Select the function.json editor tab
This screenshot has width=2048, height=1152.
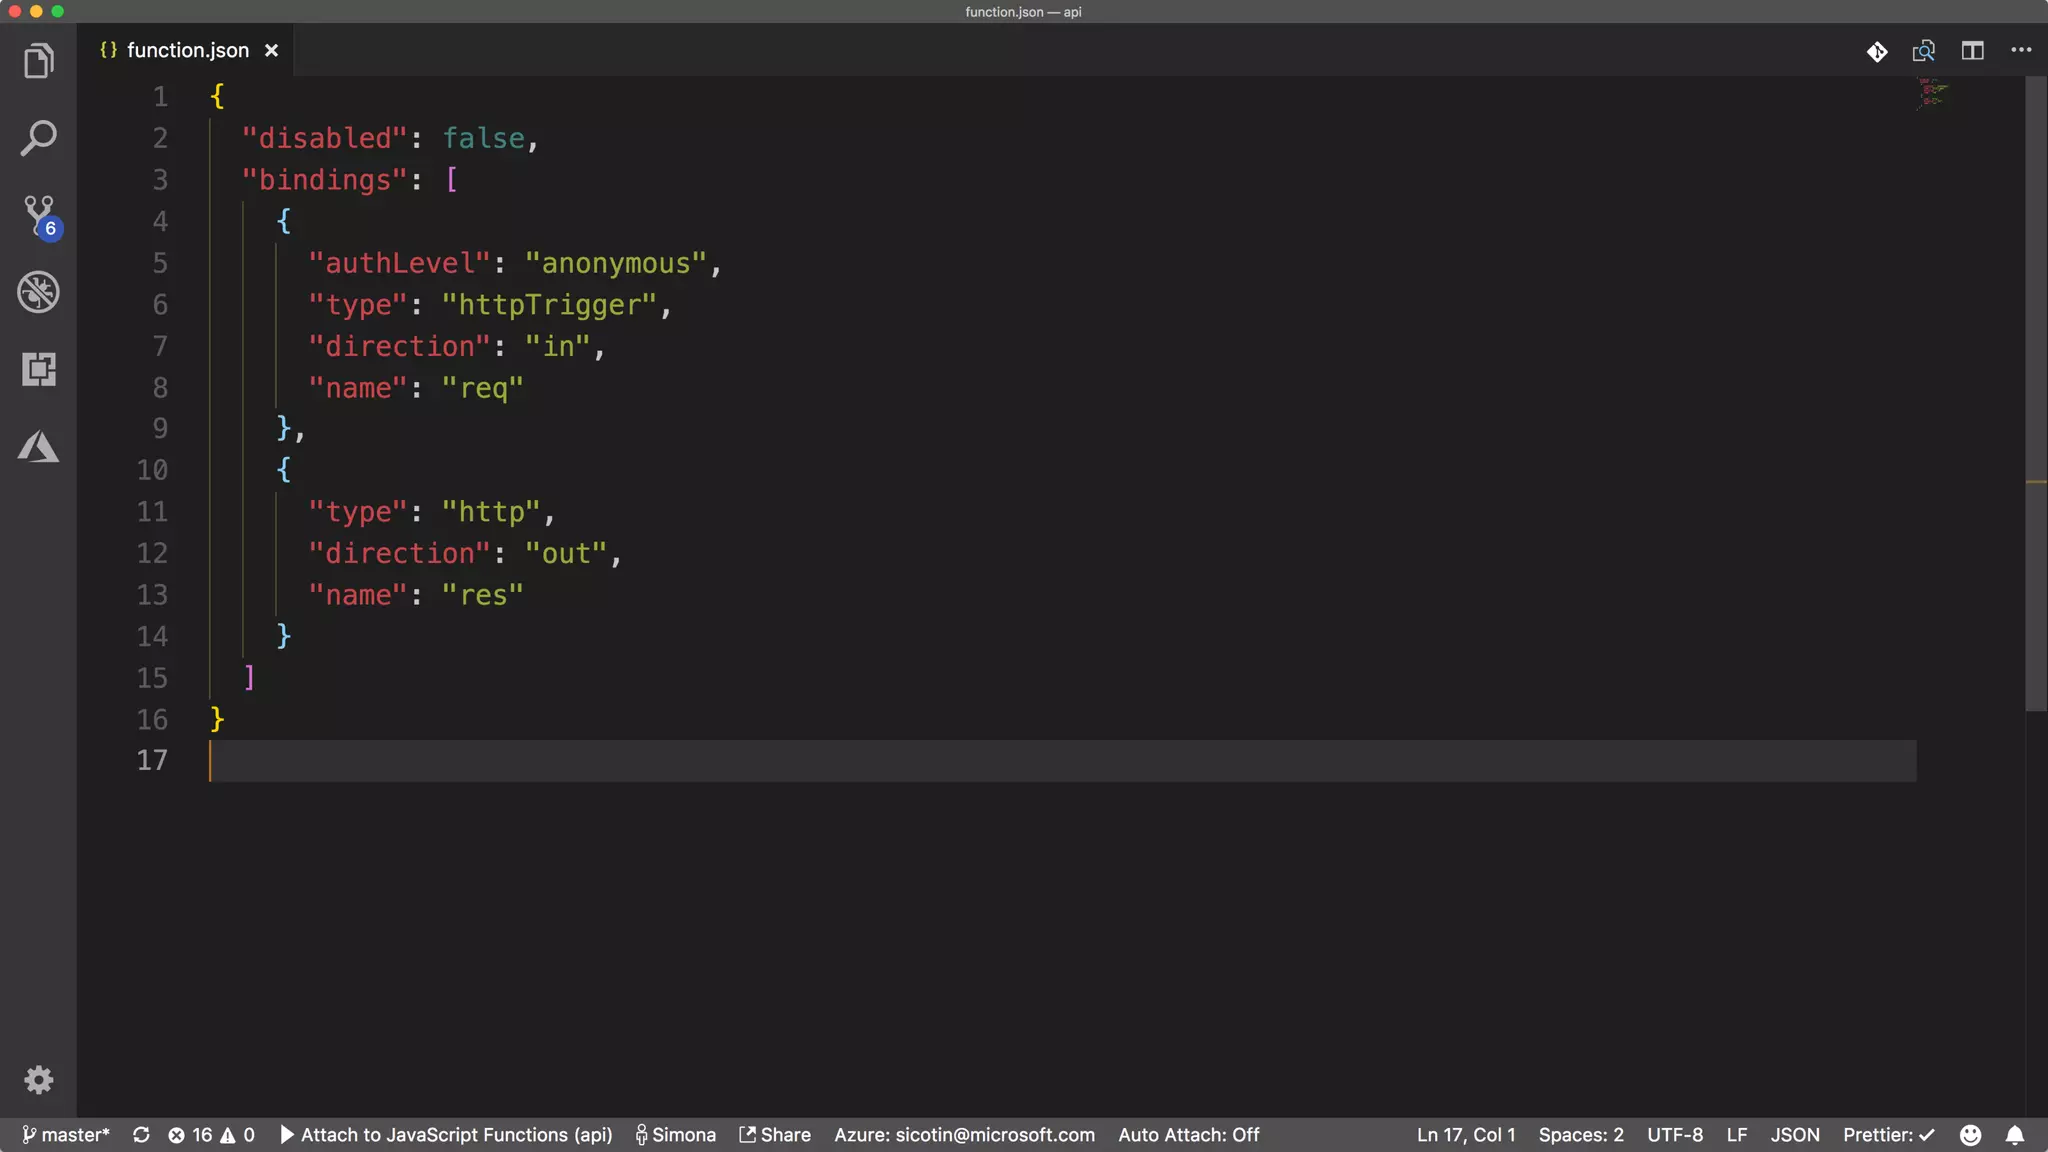coord(187,50)
